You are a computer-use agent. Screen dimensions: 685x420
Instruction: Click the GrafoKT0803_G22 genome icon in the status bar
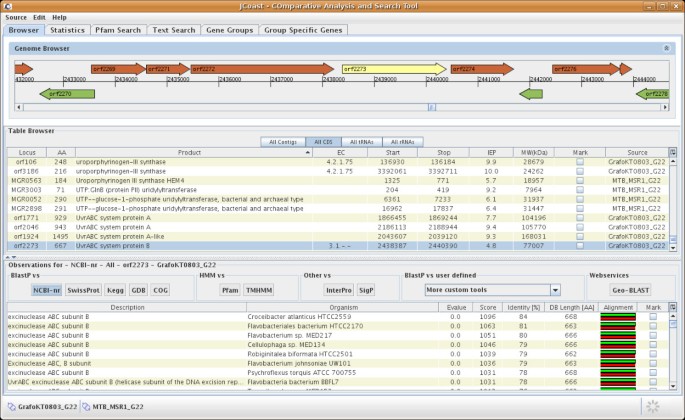12,407
